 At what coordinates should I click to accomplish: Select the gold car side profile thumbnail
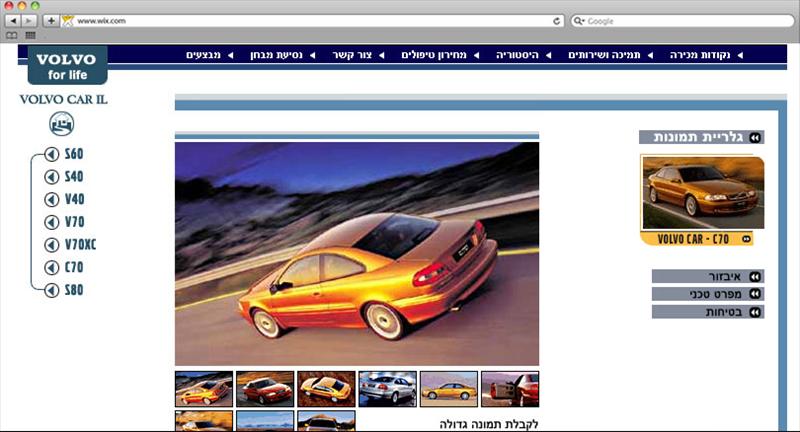click(448, 389)
